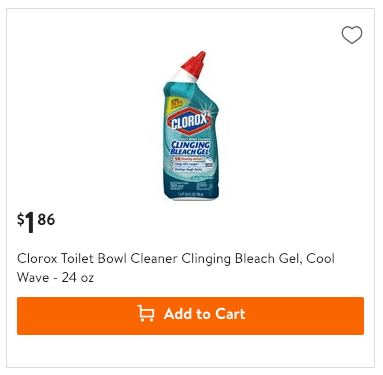Viewport: 383px width, 375px height.
Task: Click the large '1' digit in the price
Action: coord(30,222)
